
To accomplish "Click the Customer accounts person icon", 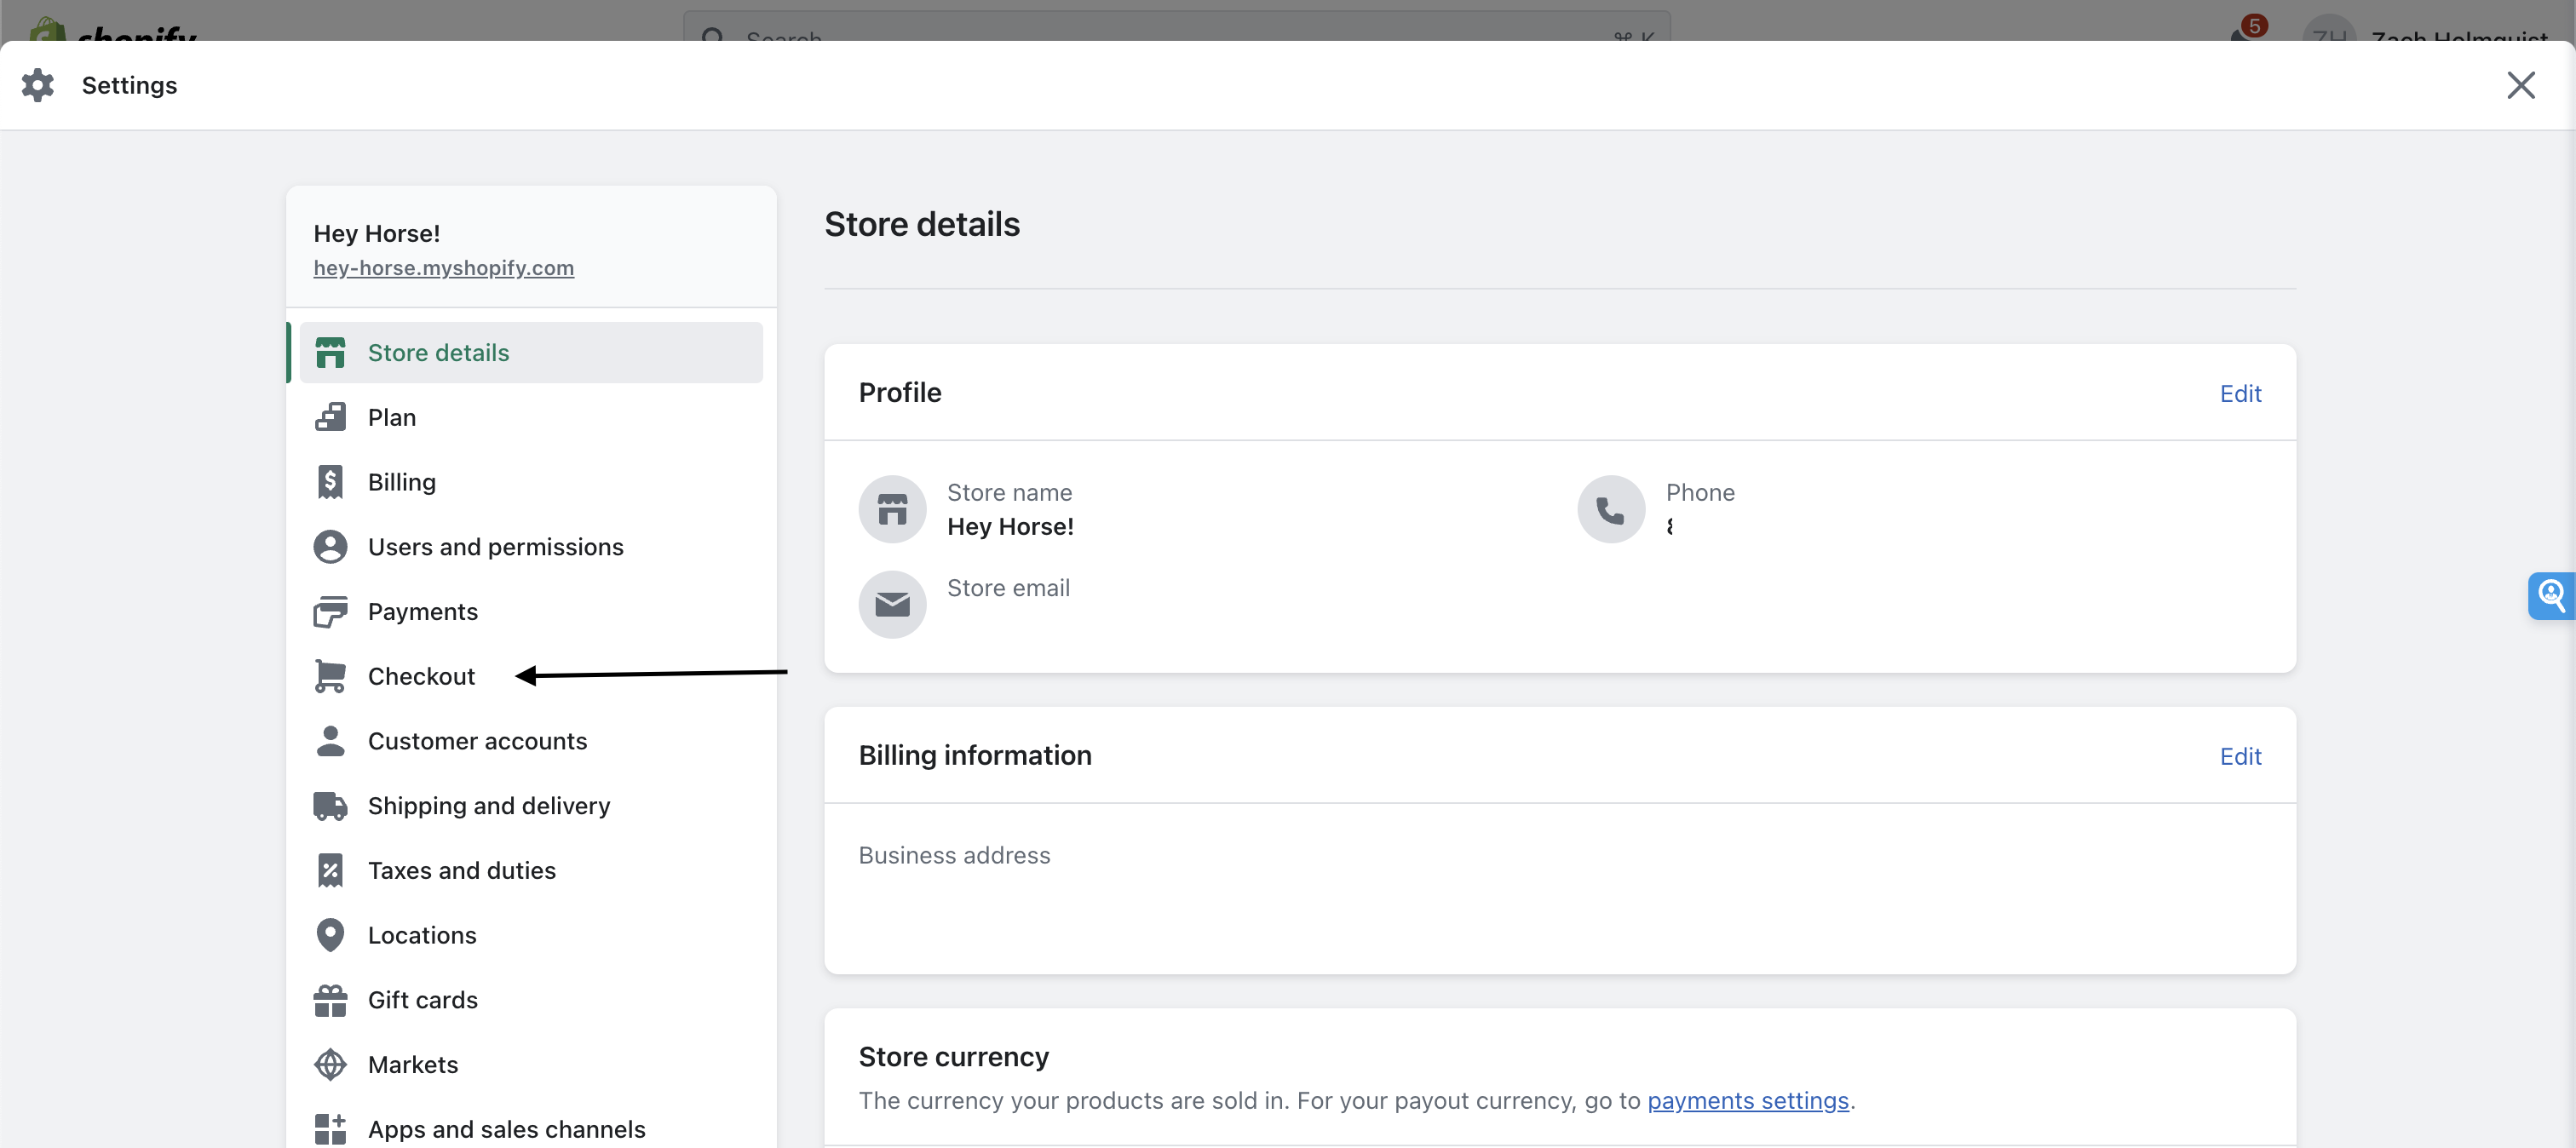I will pyautogui.click(x=330, y=741).
